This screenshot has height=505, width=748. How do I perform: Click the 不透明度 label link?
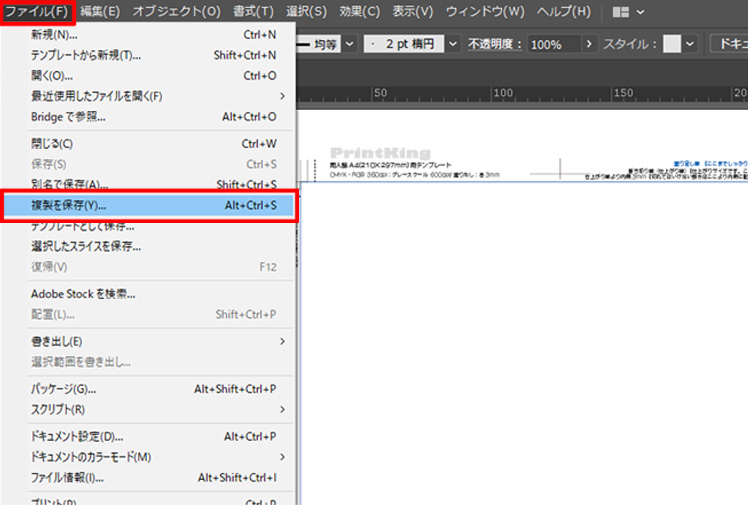pos(494,45)
